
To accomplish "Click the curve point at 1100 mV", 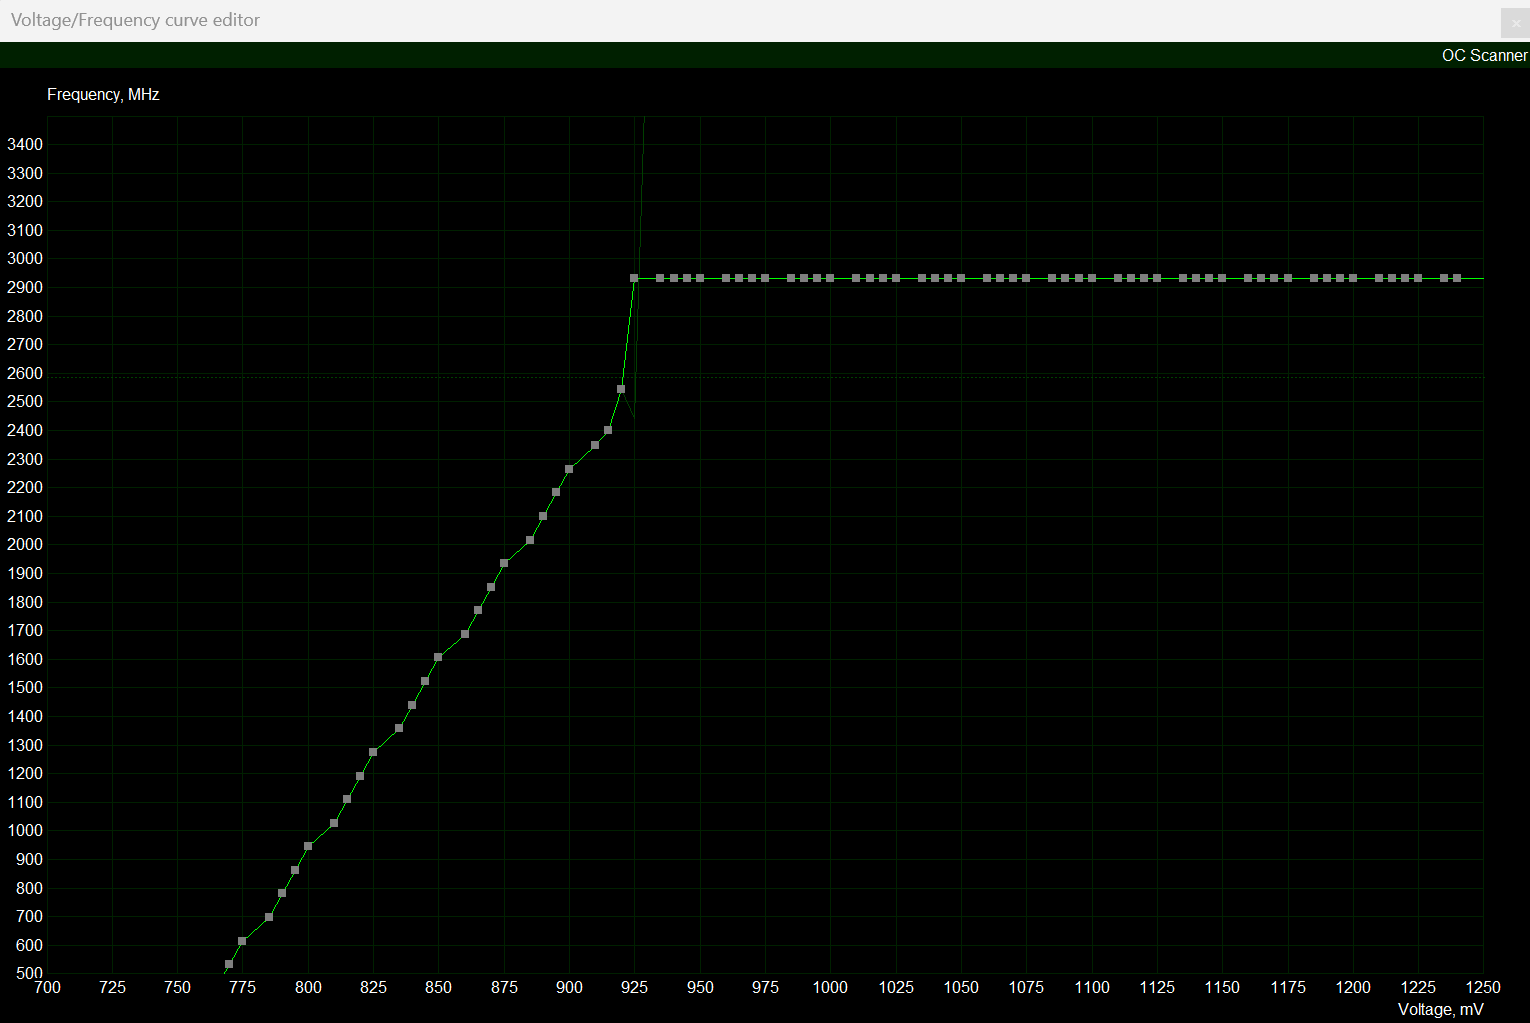I will (x=1092, y=278).
